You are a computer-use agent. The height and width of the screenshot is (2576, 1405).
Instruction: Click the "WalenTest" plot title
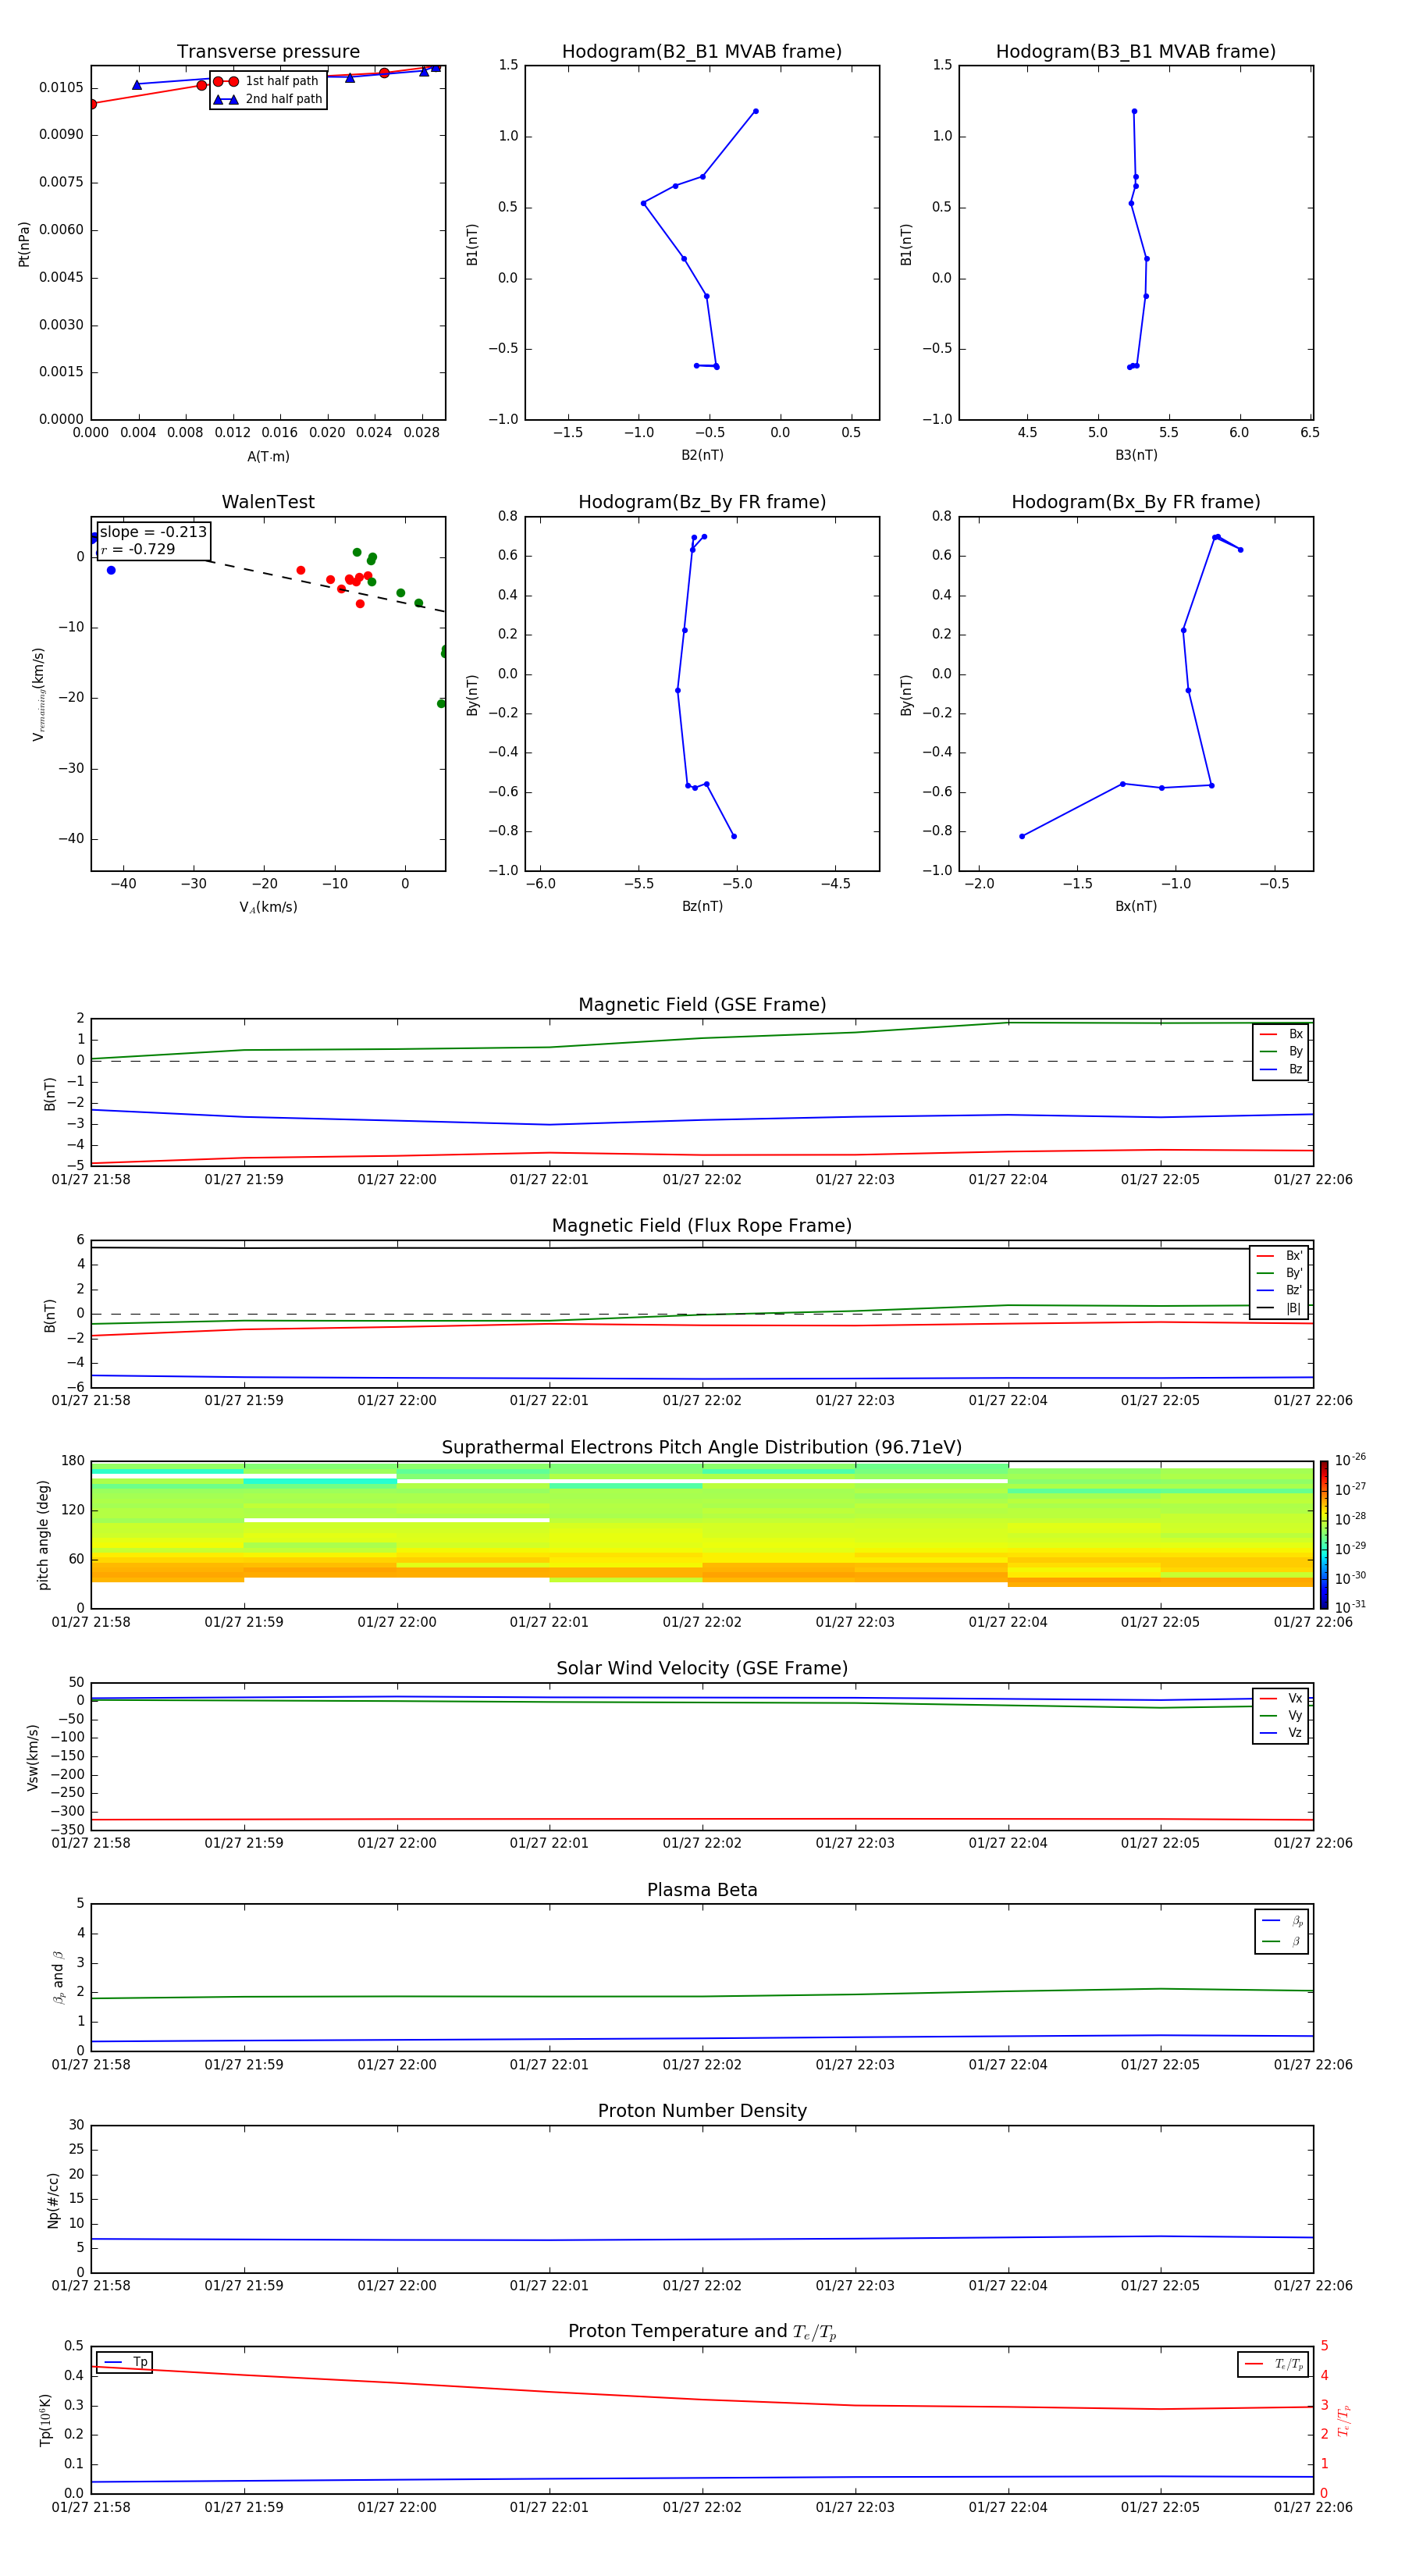(268, 502)
